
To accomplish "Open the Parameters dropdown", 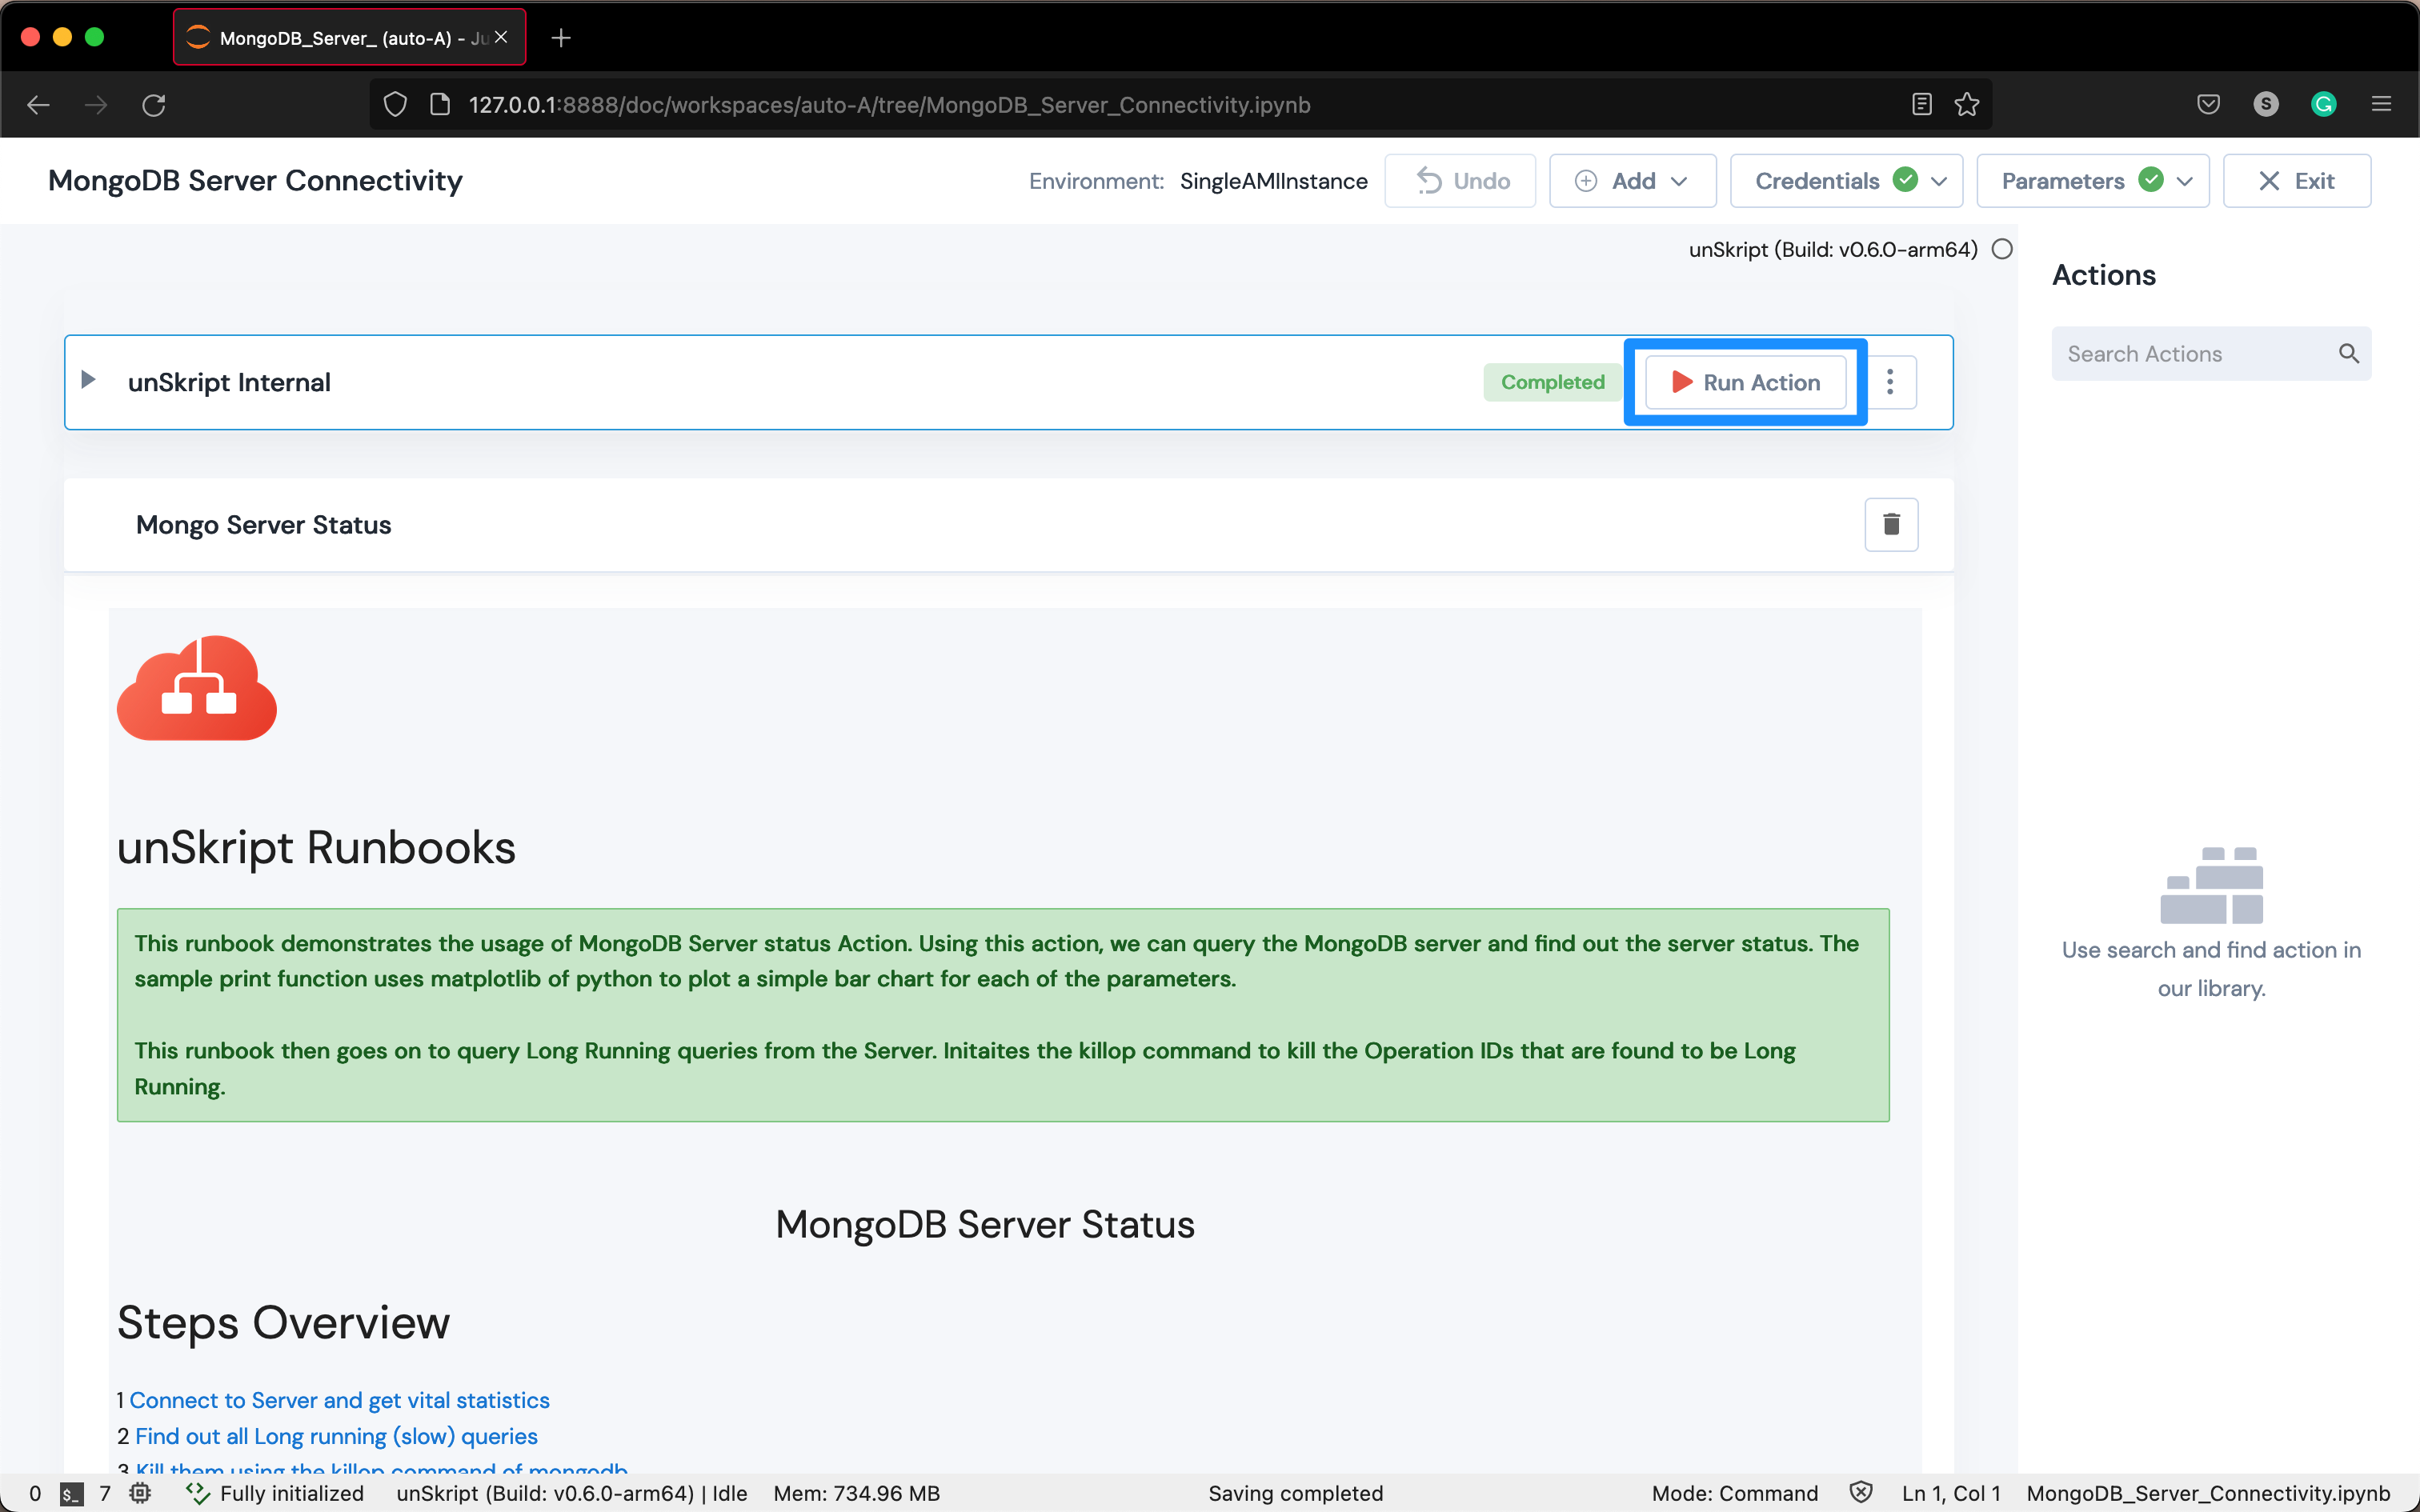I will point(2092,181).
